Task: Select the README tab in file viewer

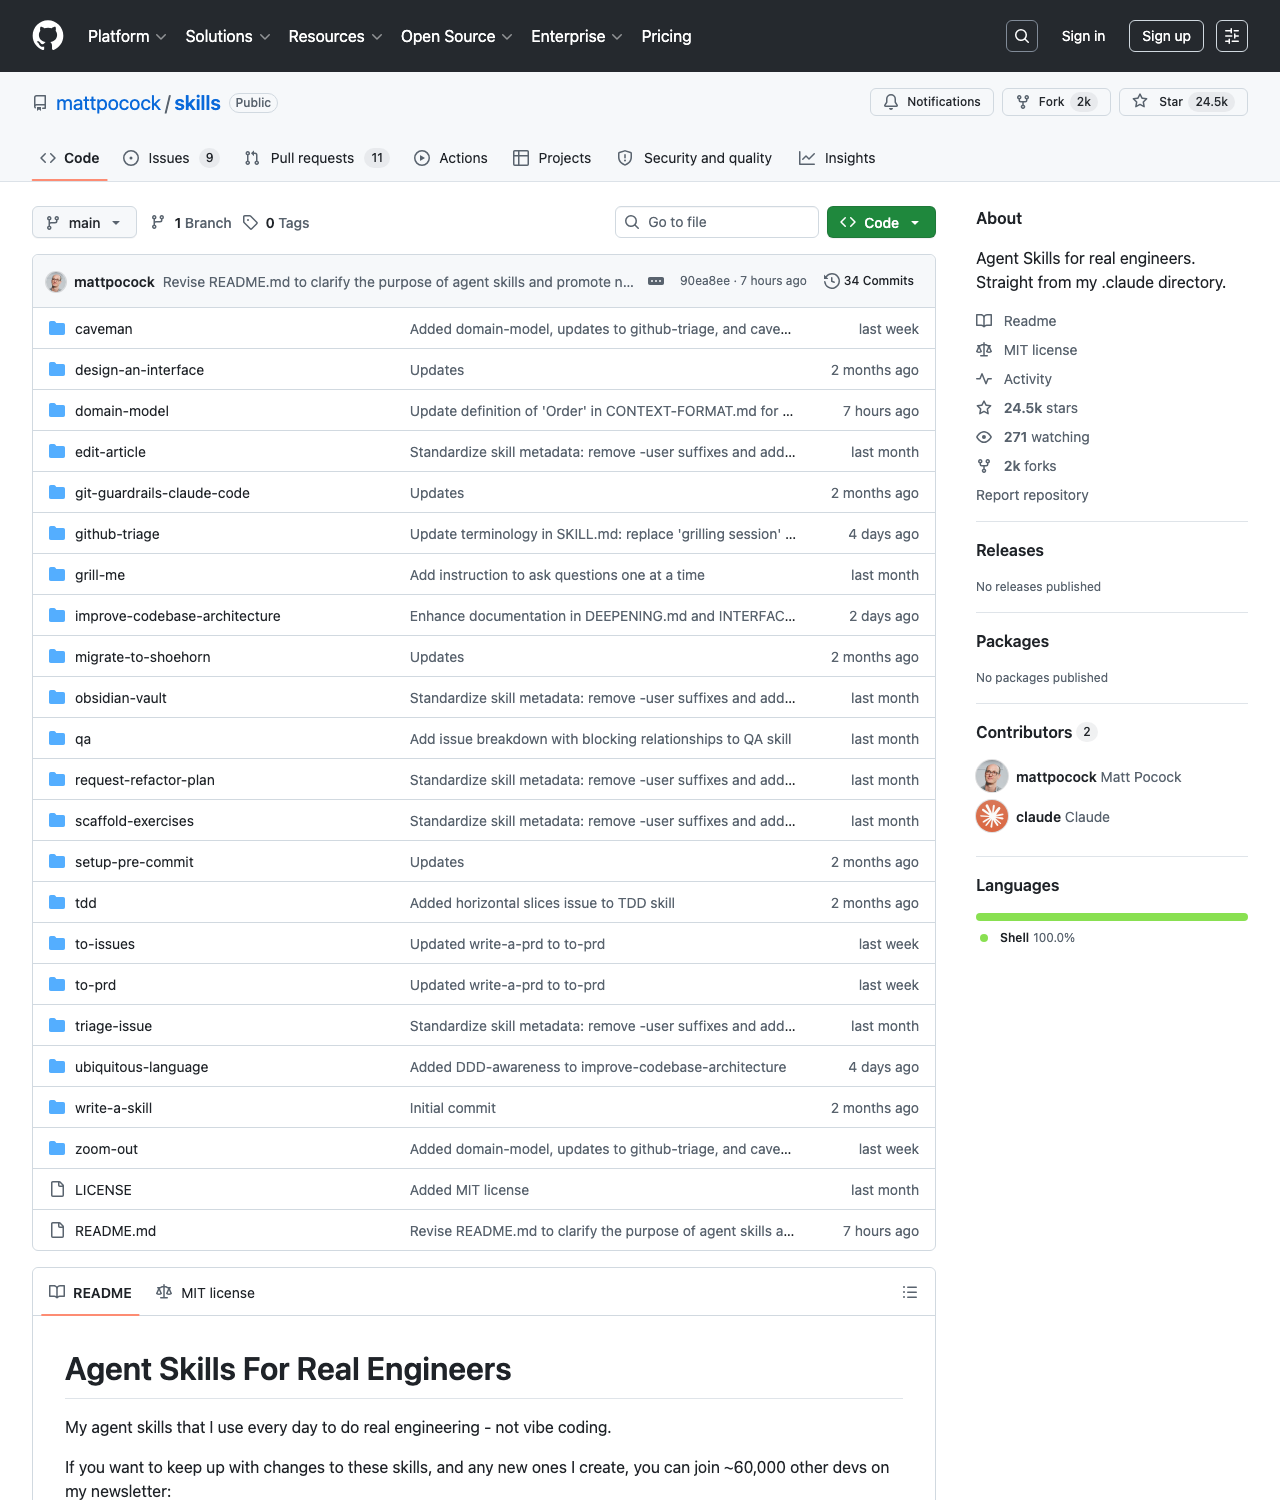Action: pyautogui.click(x=90, y=1293)
